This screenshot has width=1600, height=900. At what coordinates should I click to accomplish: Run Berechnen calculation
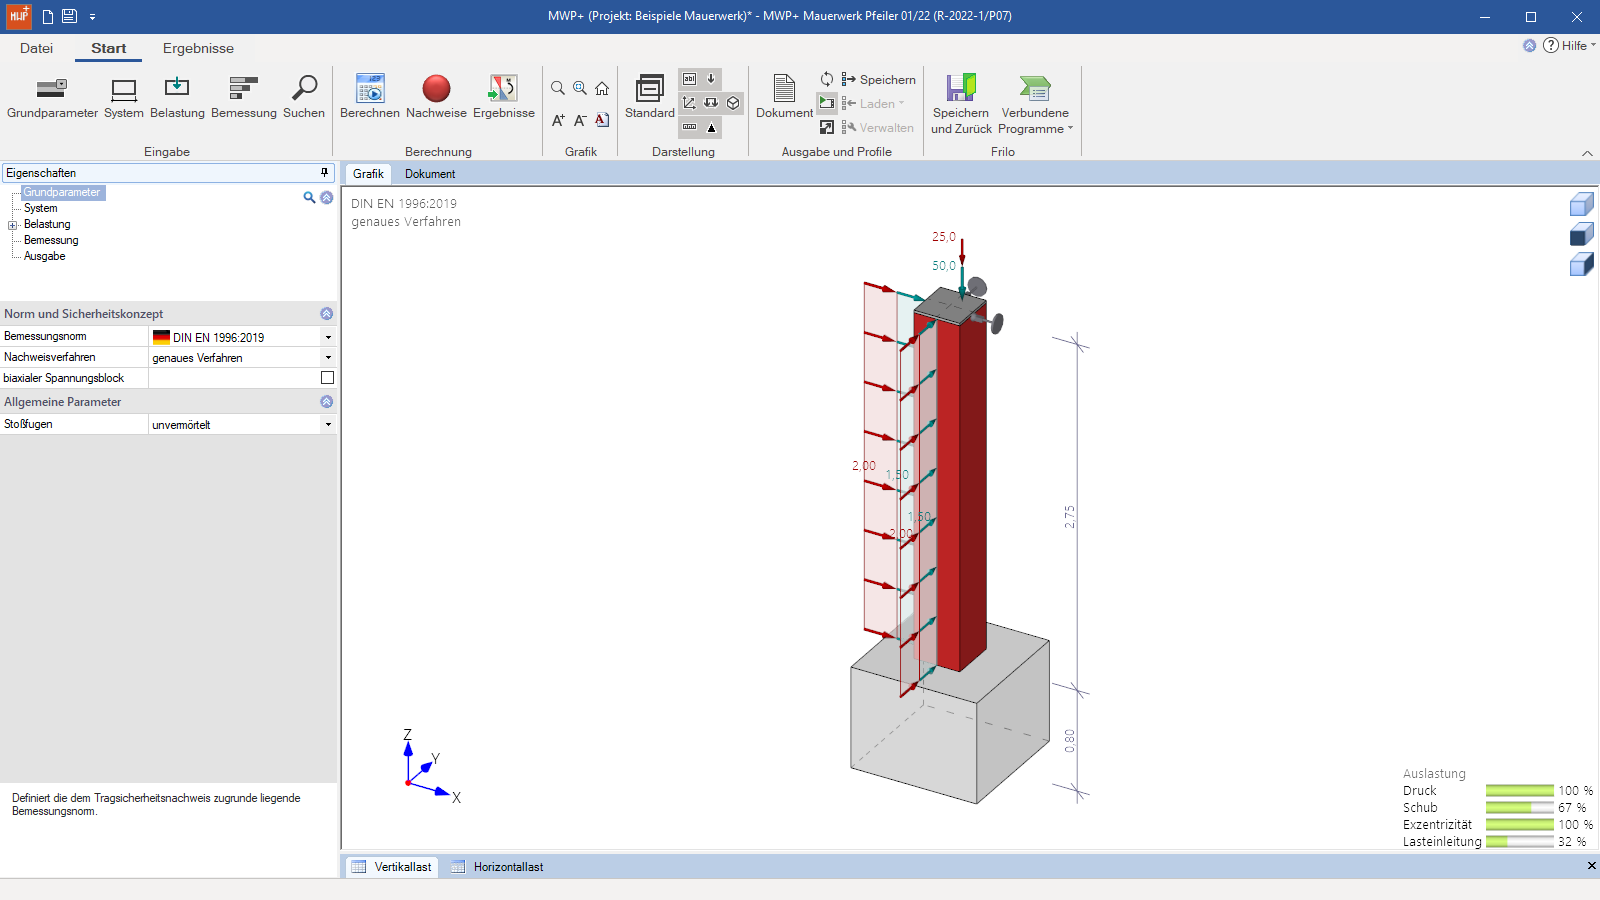tap(370, 97)
